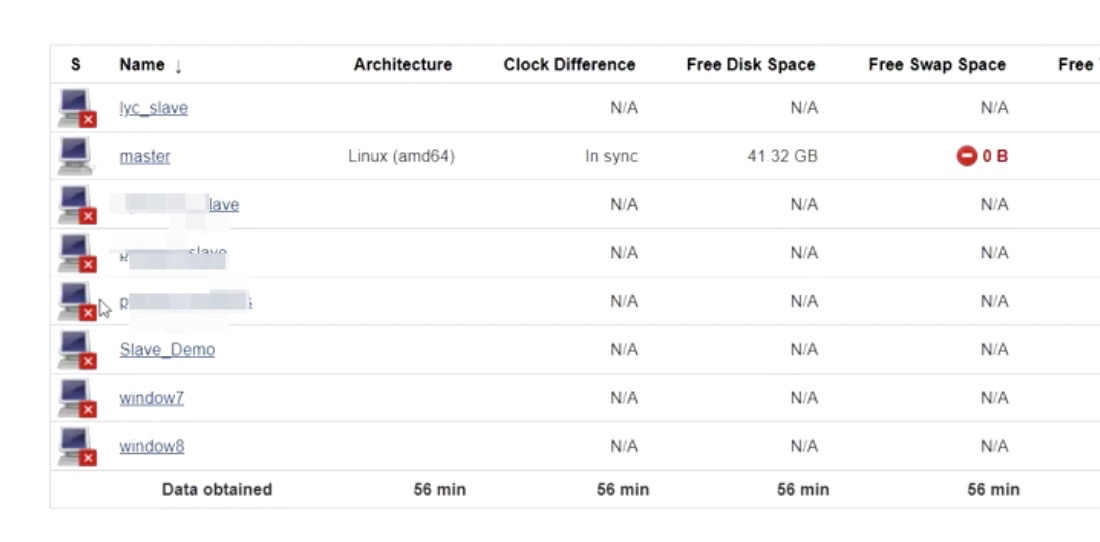Open the window8 node link

(151, 446)
